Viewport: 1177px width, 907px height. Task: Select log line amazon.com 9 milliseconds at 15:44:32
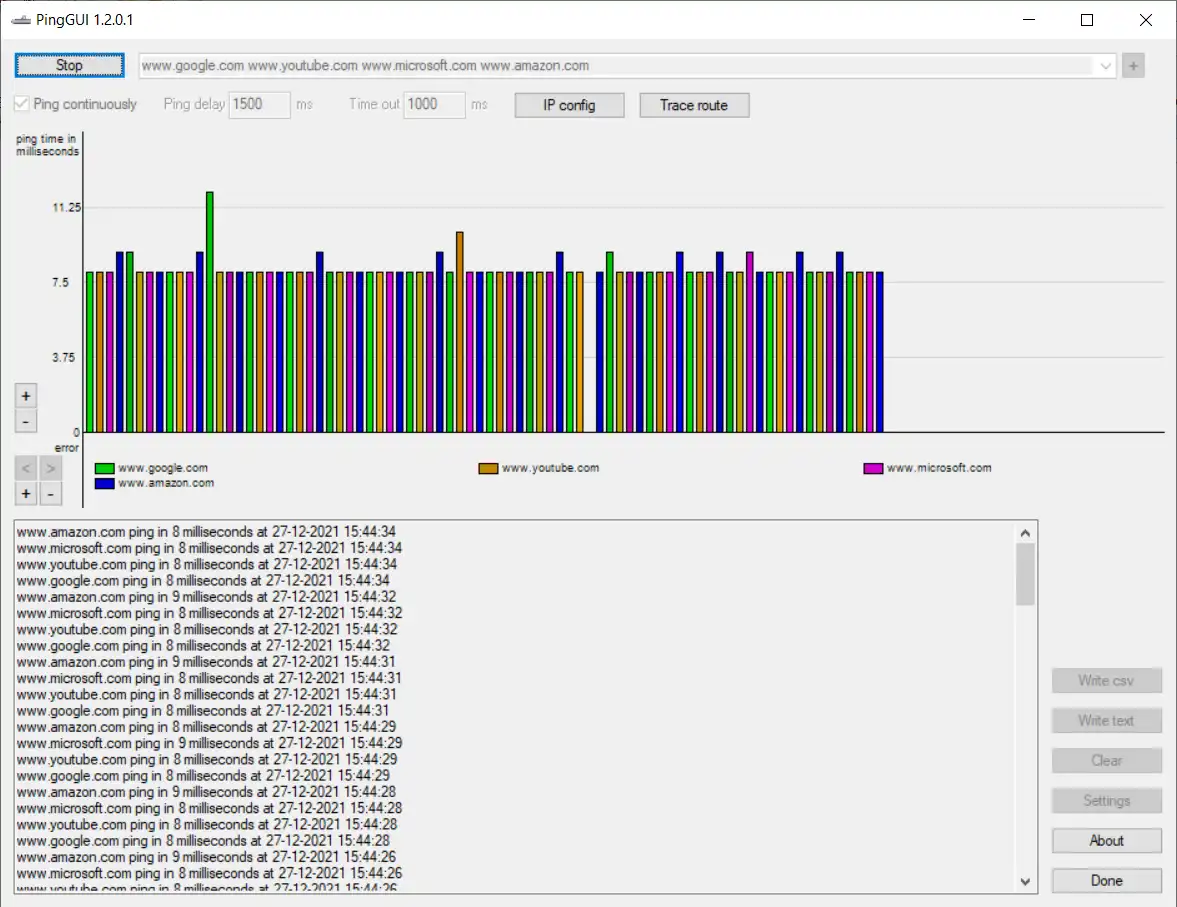point(206,597)
